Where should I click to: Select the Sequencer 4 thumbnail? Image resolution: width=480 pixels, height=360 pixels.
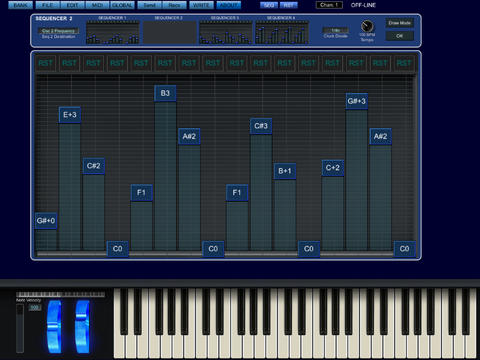pos(282,32)
